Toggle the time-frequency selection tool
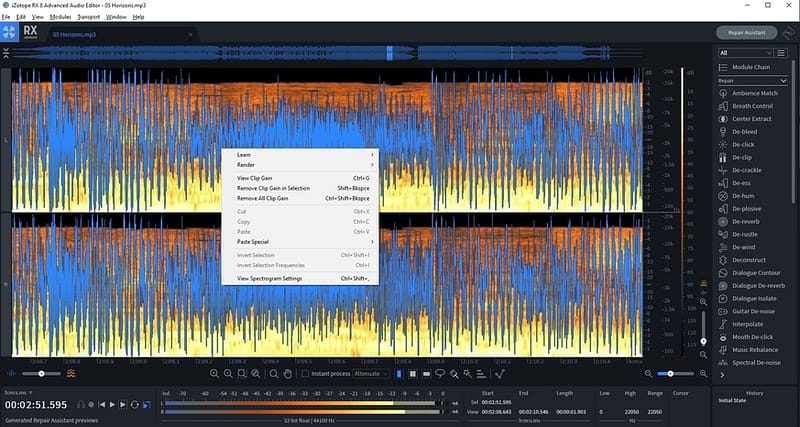Screen dimensions: 800x427 (413, 374)
